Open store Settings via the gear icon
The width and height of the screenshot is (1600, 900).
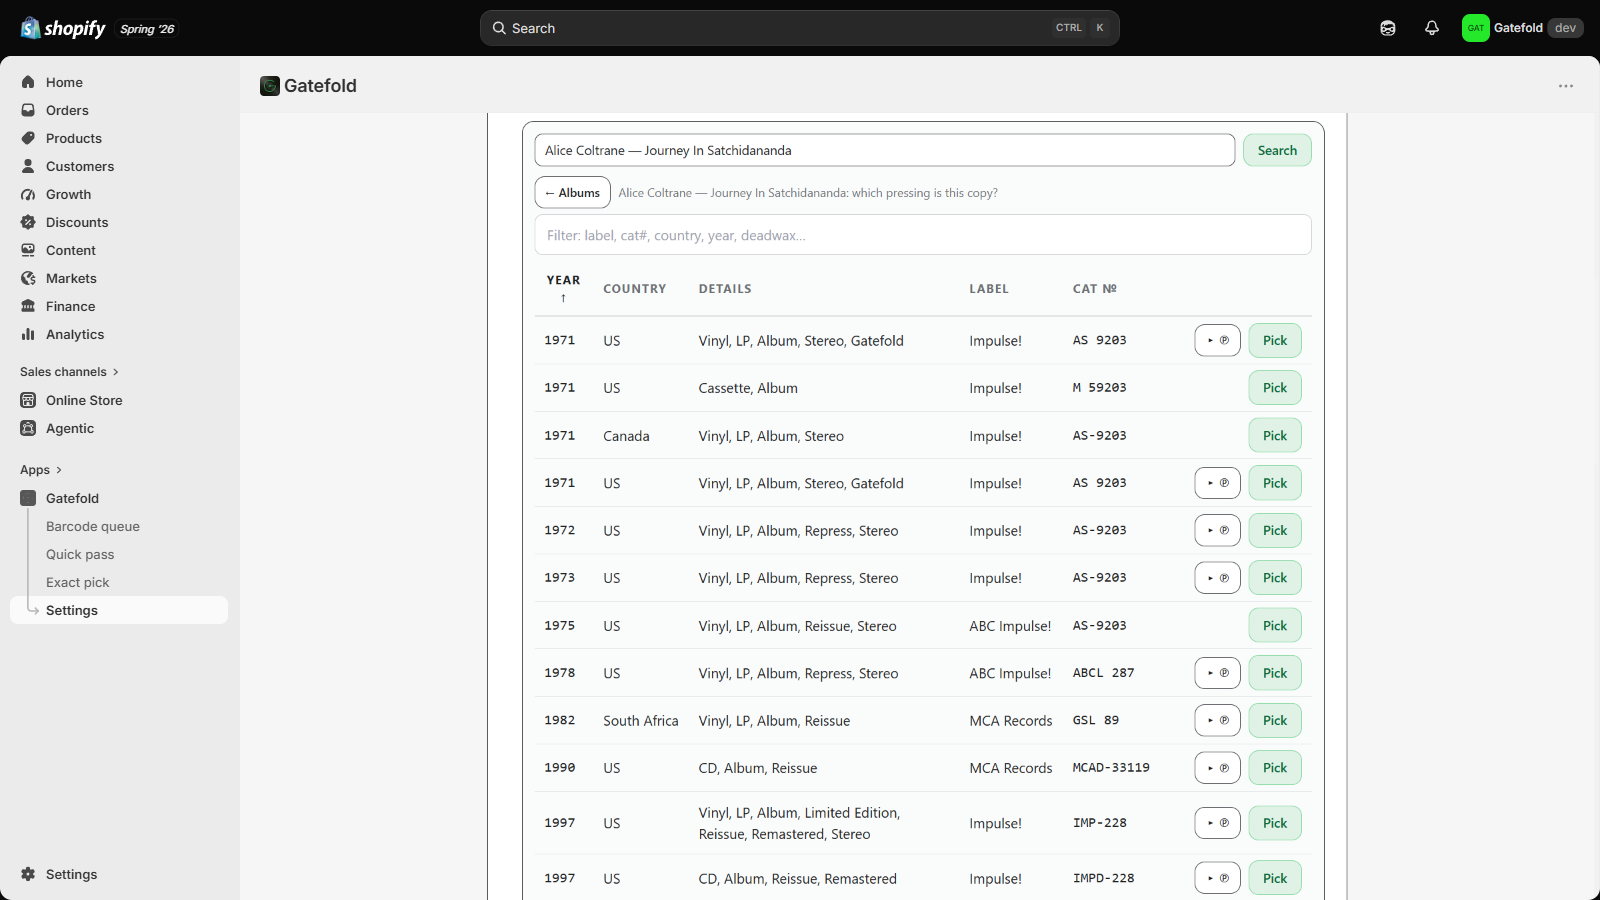coord(28,874)
